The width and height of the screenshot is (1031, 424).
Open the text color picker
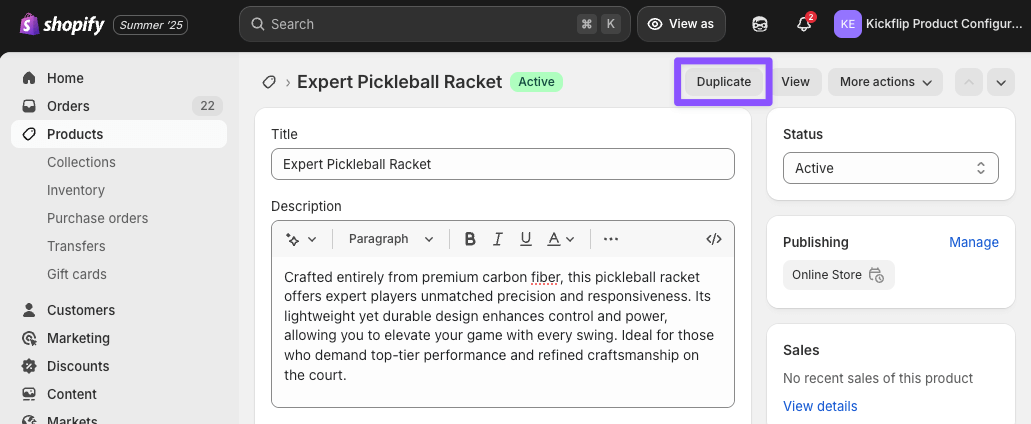pos(560,239)
